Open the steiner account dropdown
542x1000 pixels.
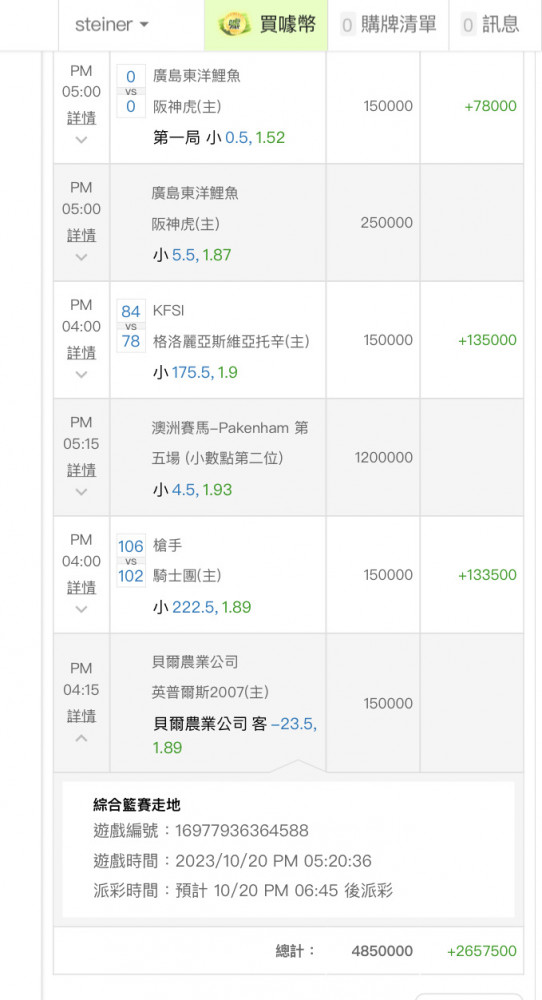point(112,25)
